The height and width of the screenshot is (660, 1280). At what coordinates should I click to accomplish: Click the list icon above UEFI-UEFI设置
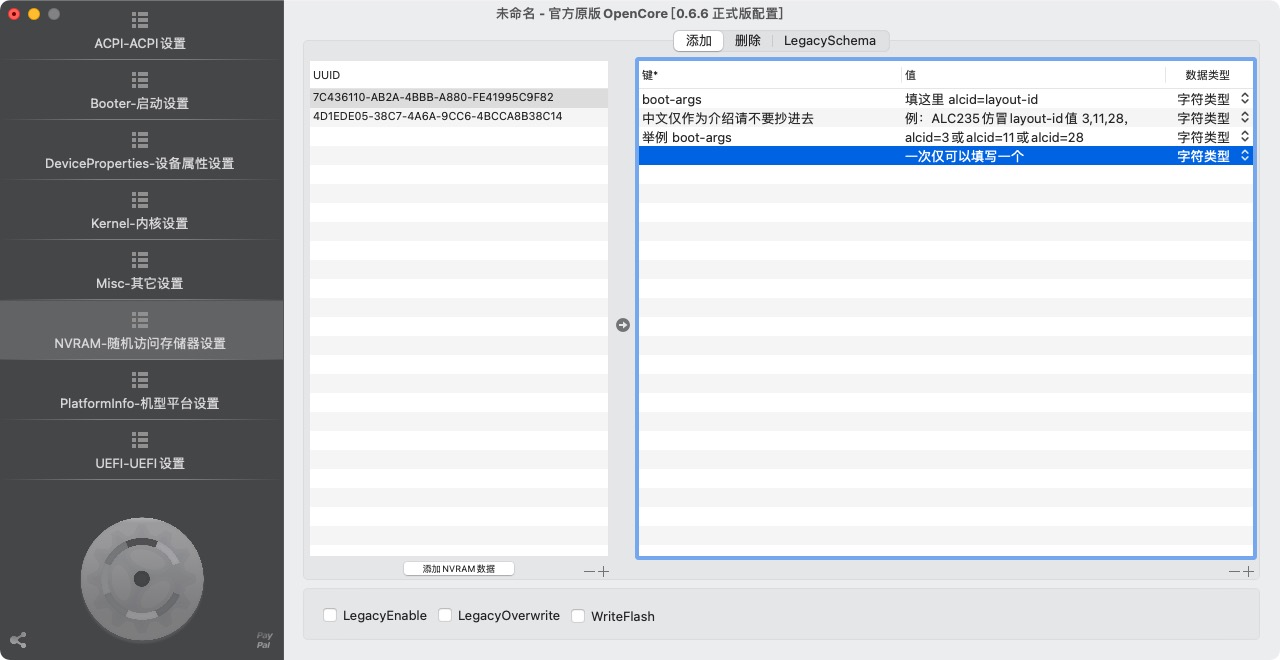pyautogui.click(x=140, y=440)
